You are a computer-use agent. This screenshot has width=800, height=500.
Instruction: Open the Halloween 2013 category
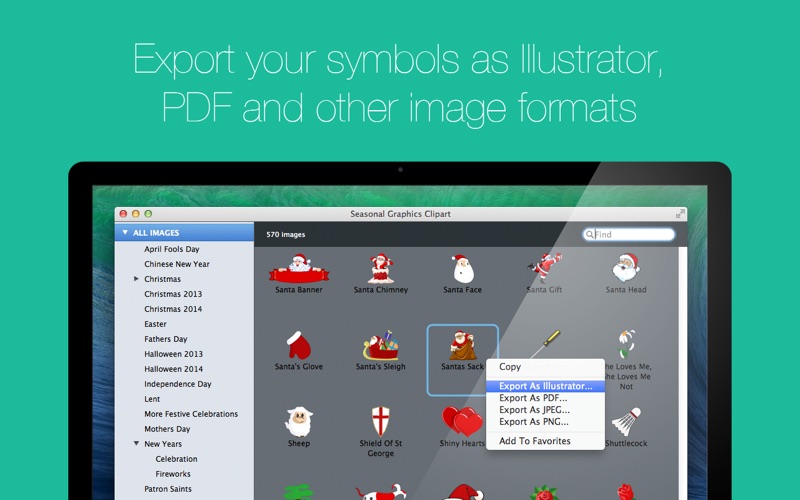point(173,354)
